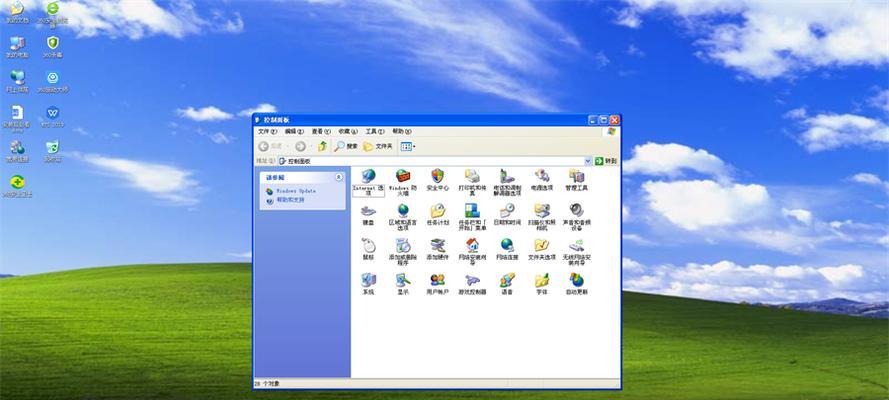Collapse the 请参阅 side panel section
The image size is (889, 400).
click(338, 177)
